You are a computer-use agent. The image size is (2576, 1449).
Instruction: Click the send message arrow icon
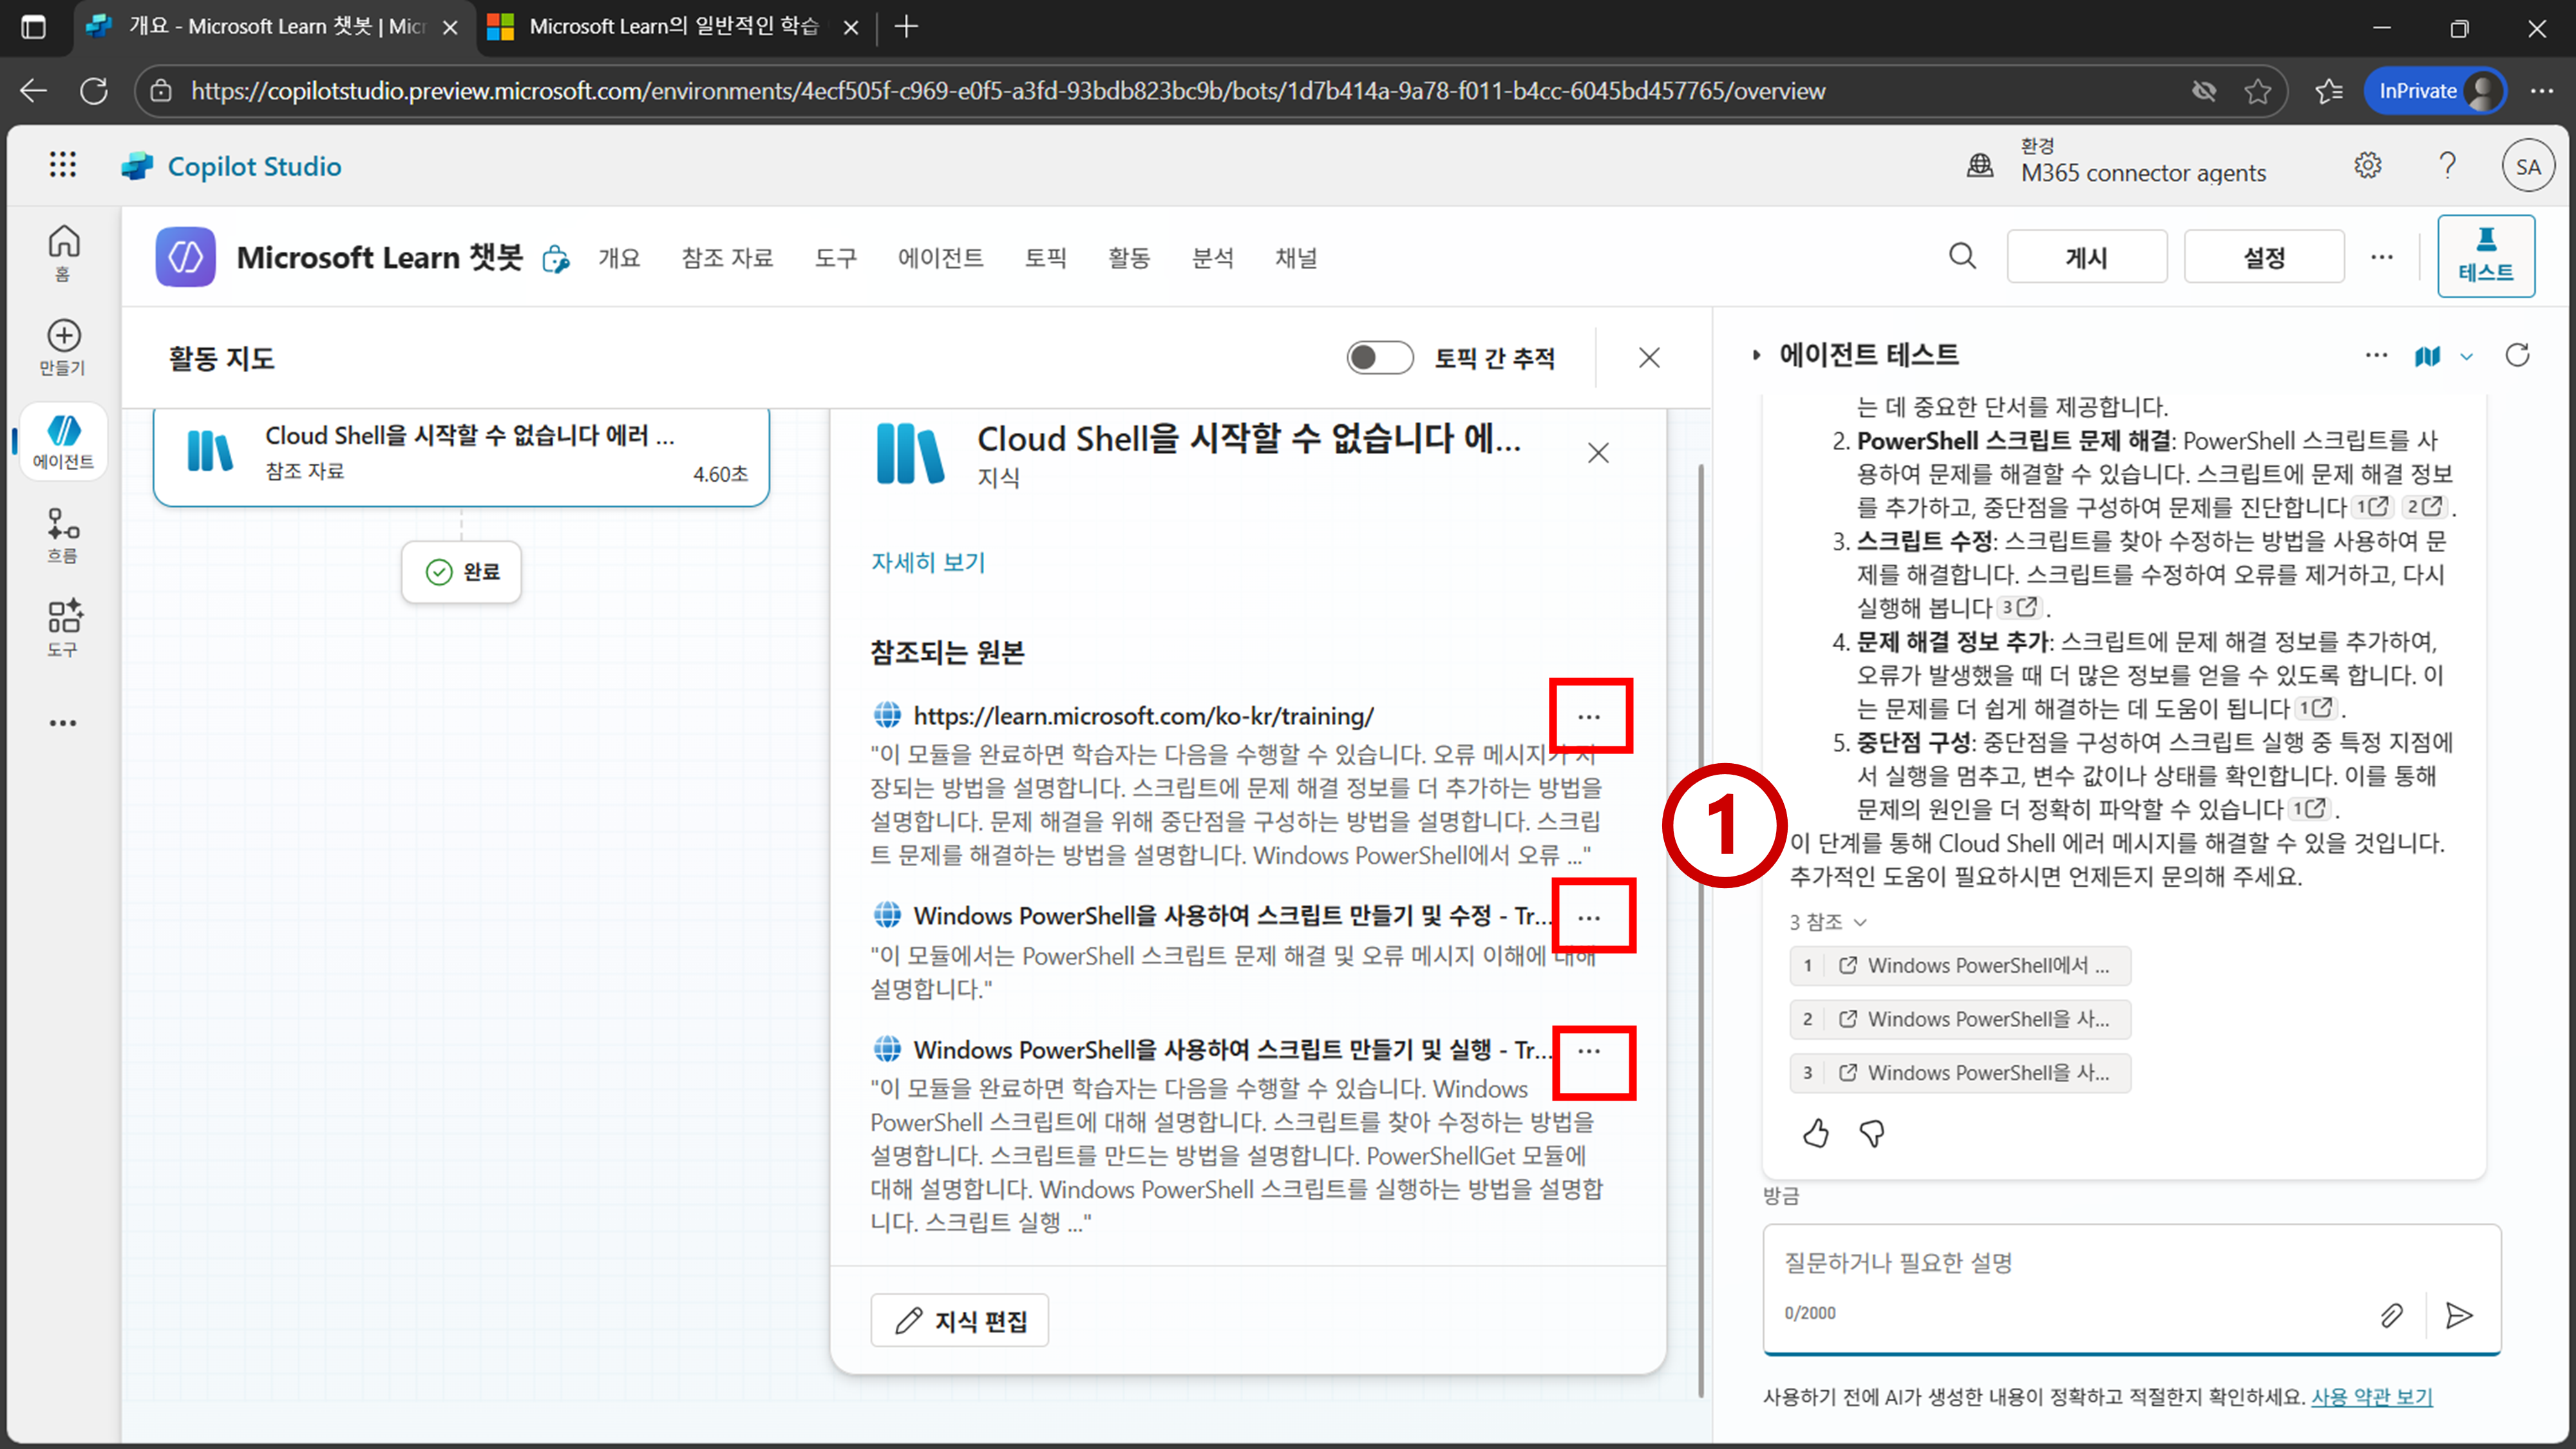click(x=2459, y=1315)
